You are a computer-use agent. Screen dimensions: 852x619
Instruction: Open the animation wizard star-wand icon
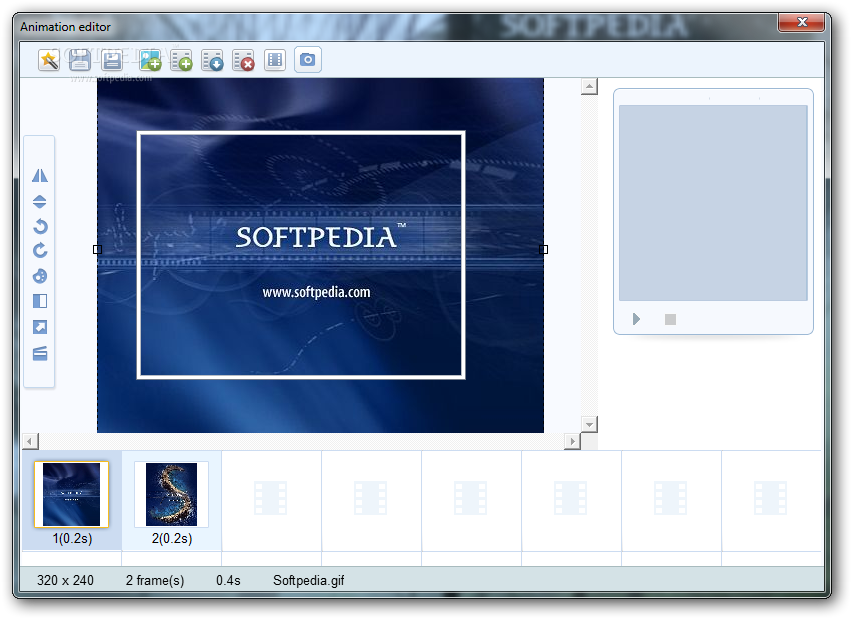[49, 60]
